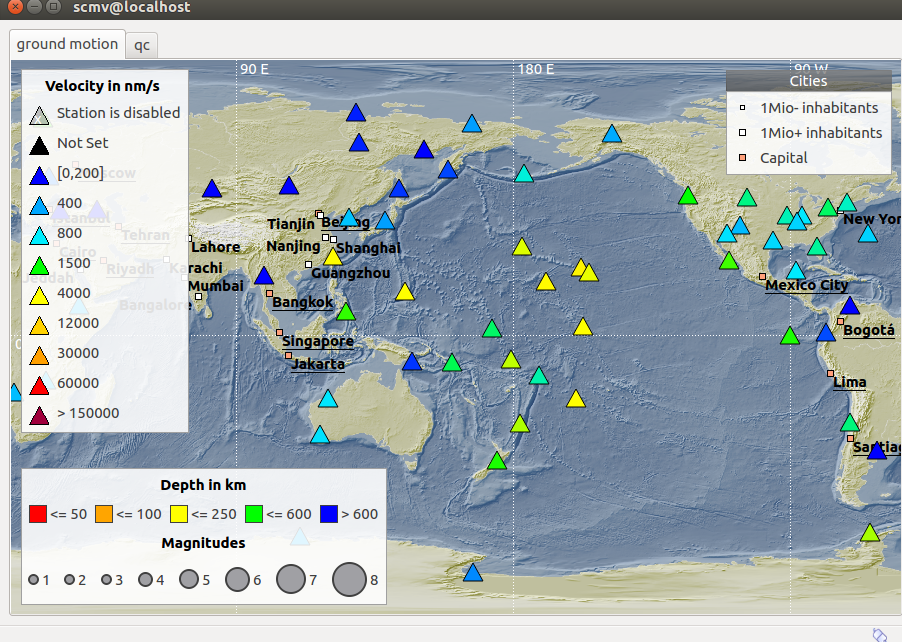Select the cyan Aleutian station on the 180 E line
Image resolution: width=902 pixels, height=642 pixels.
[524, 173]
